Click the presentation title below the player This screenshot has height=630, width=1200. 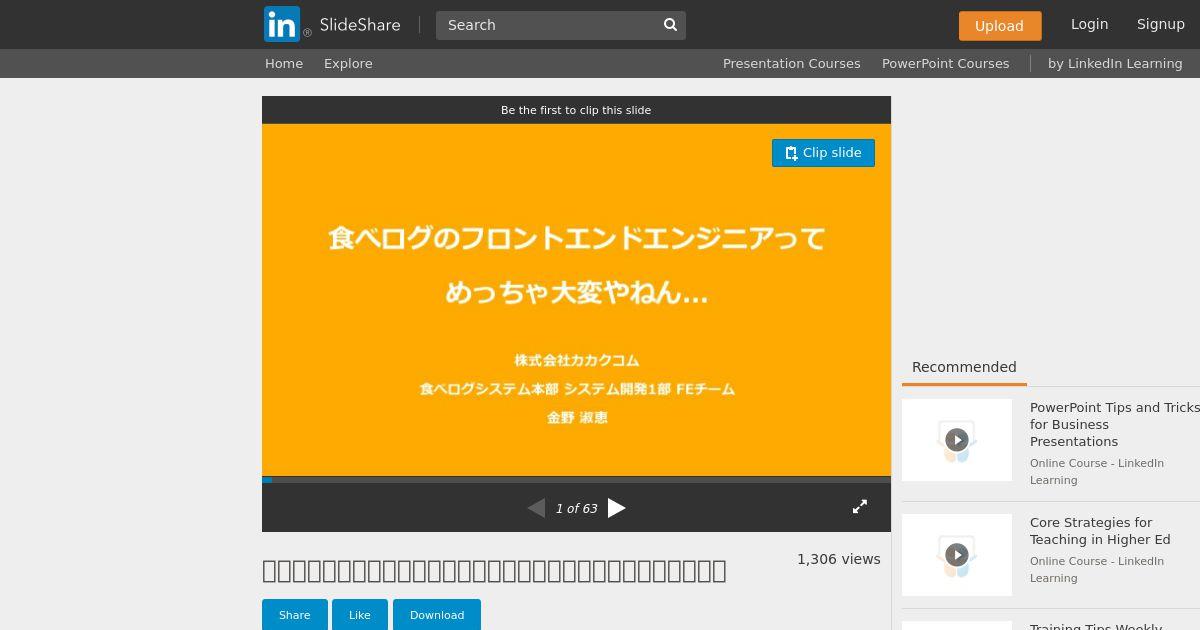click(494, 571)
